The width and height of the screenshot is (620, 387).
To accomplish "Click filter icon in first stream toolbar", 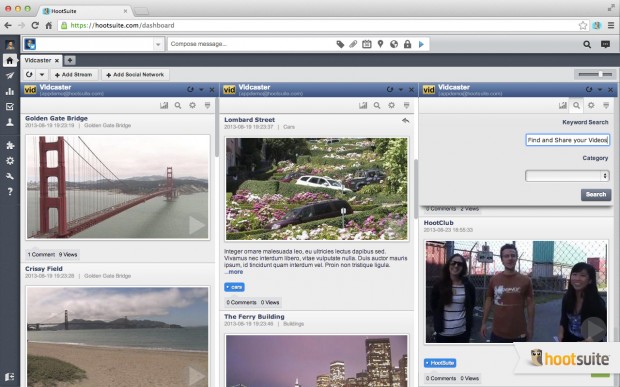I will click(x=208, y=106).
